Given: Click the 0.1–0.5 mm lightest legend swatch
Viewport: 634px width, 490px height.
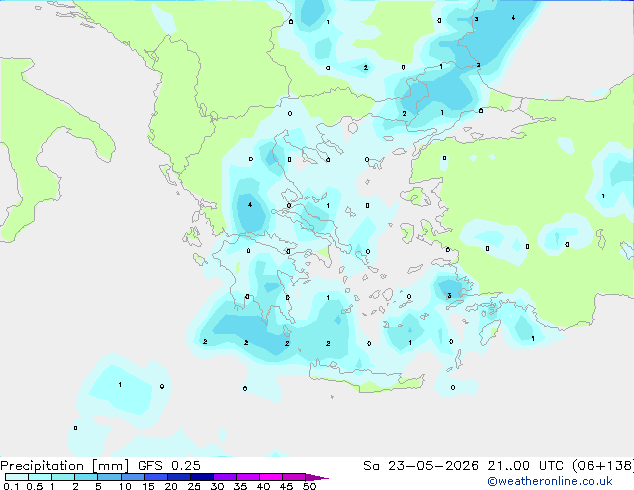Looking at the screenshot, I should tap(17, 477).
